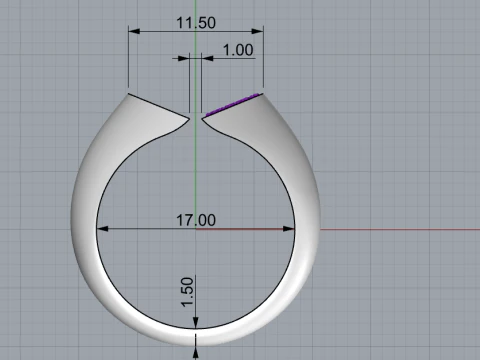Pick the purple highlighted edge on ring
Viewport: 480px width, 360px height.
[x=232, y=105]
